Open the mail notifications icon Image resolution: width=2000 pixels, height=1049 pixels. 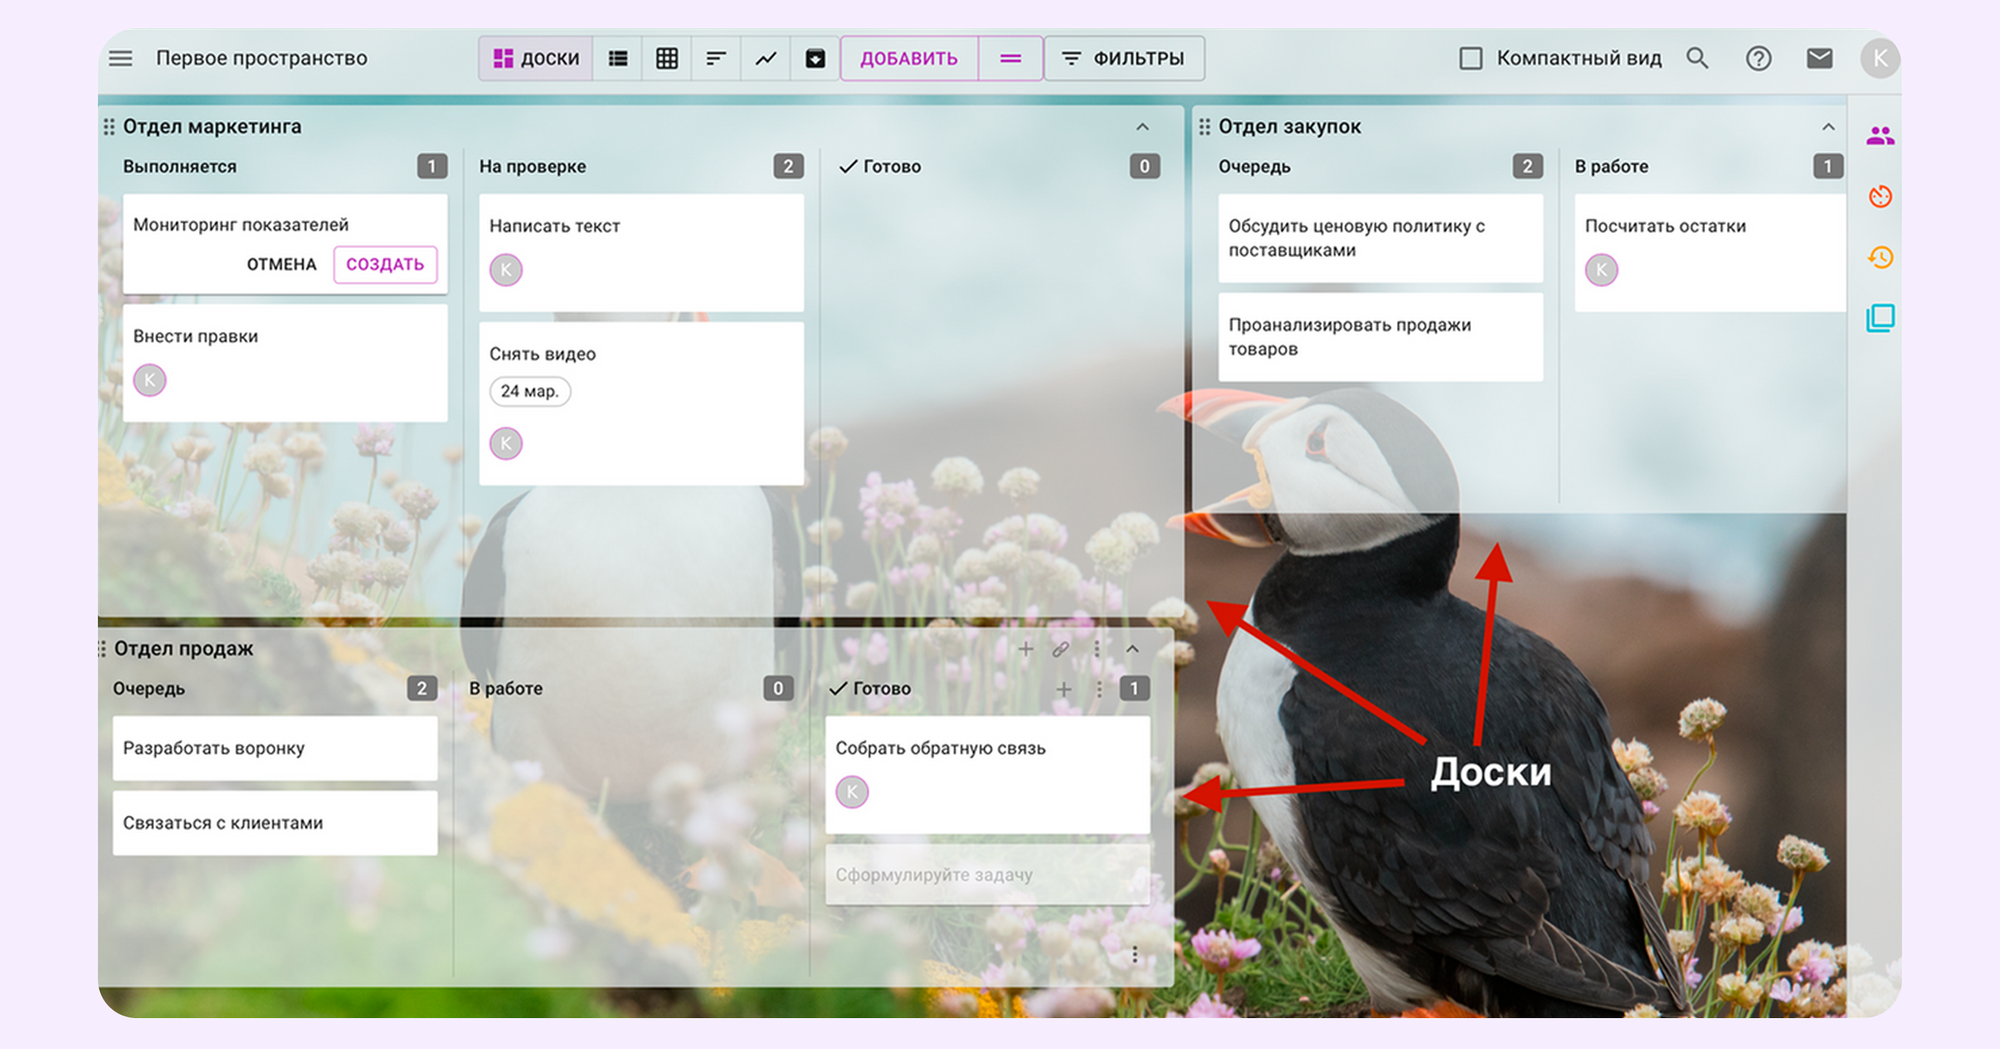tap(1820, 58)
